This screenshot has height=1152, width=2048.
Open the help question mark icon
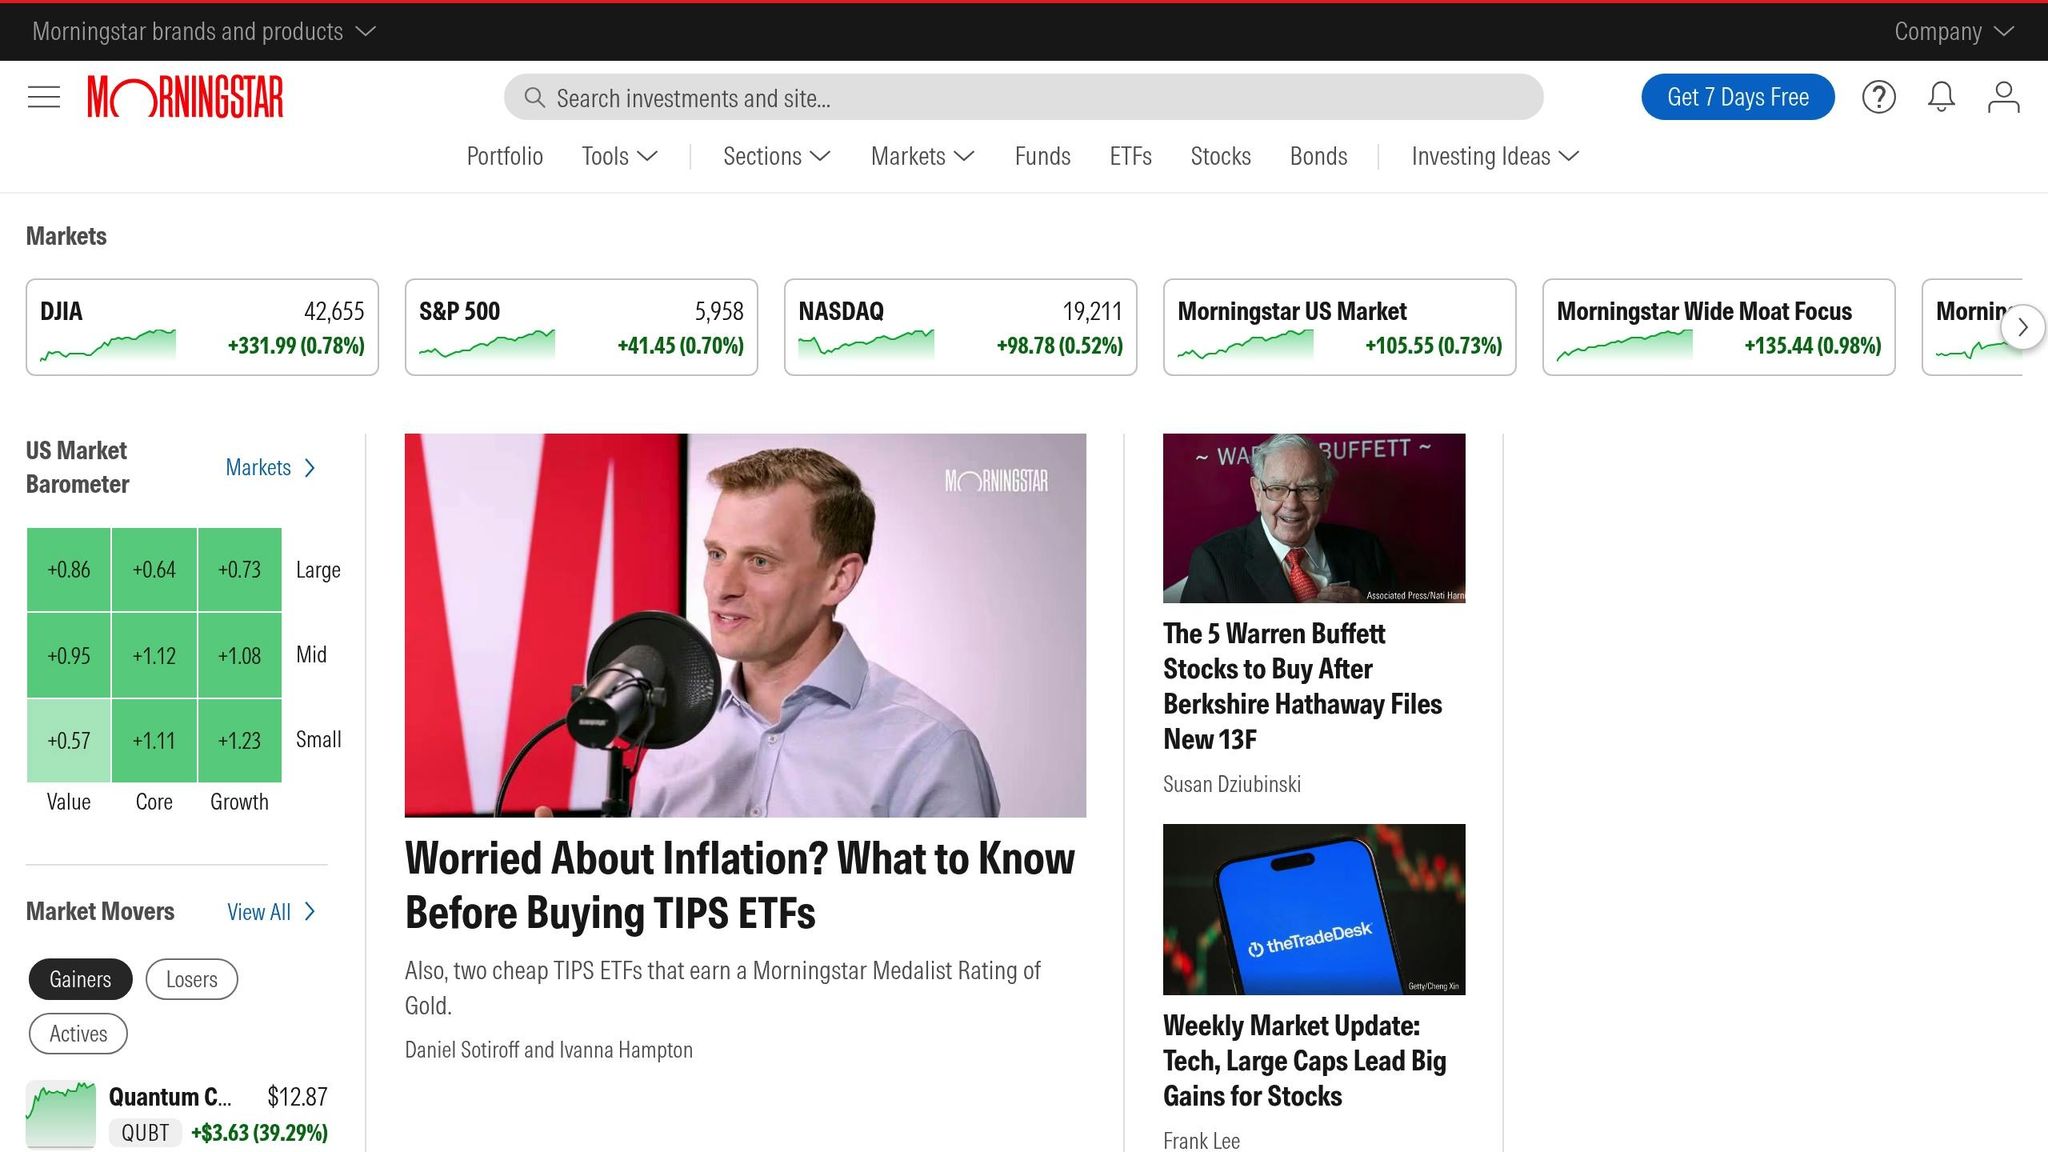coord(1879,97)
